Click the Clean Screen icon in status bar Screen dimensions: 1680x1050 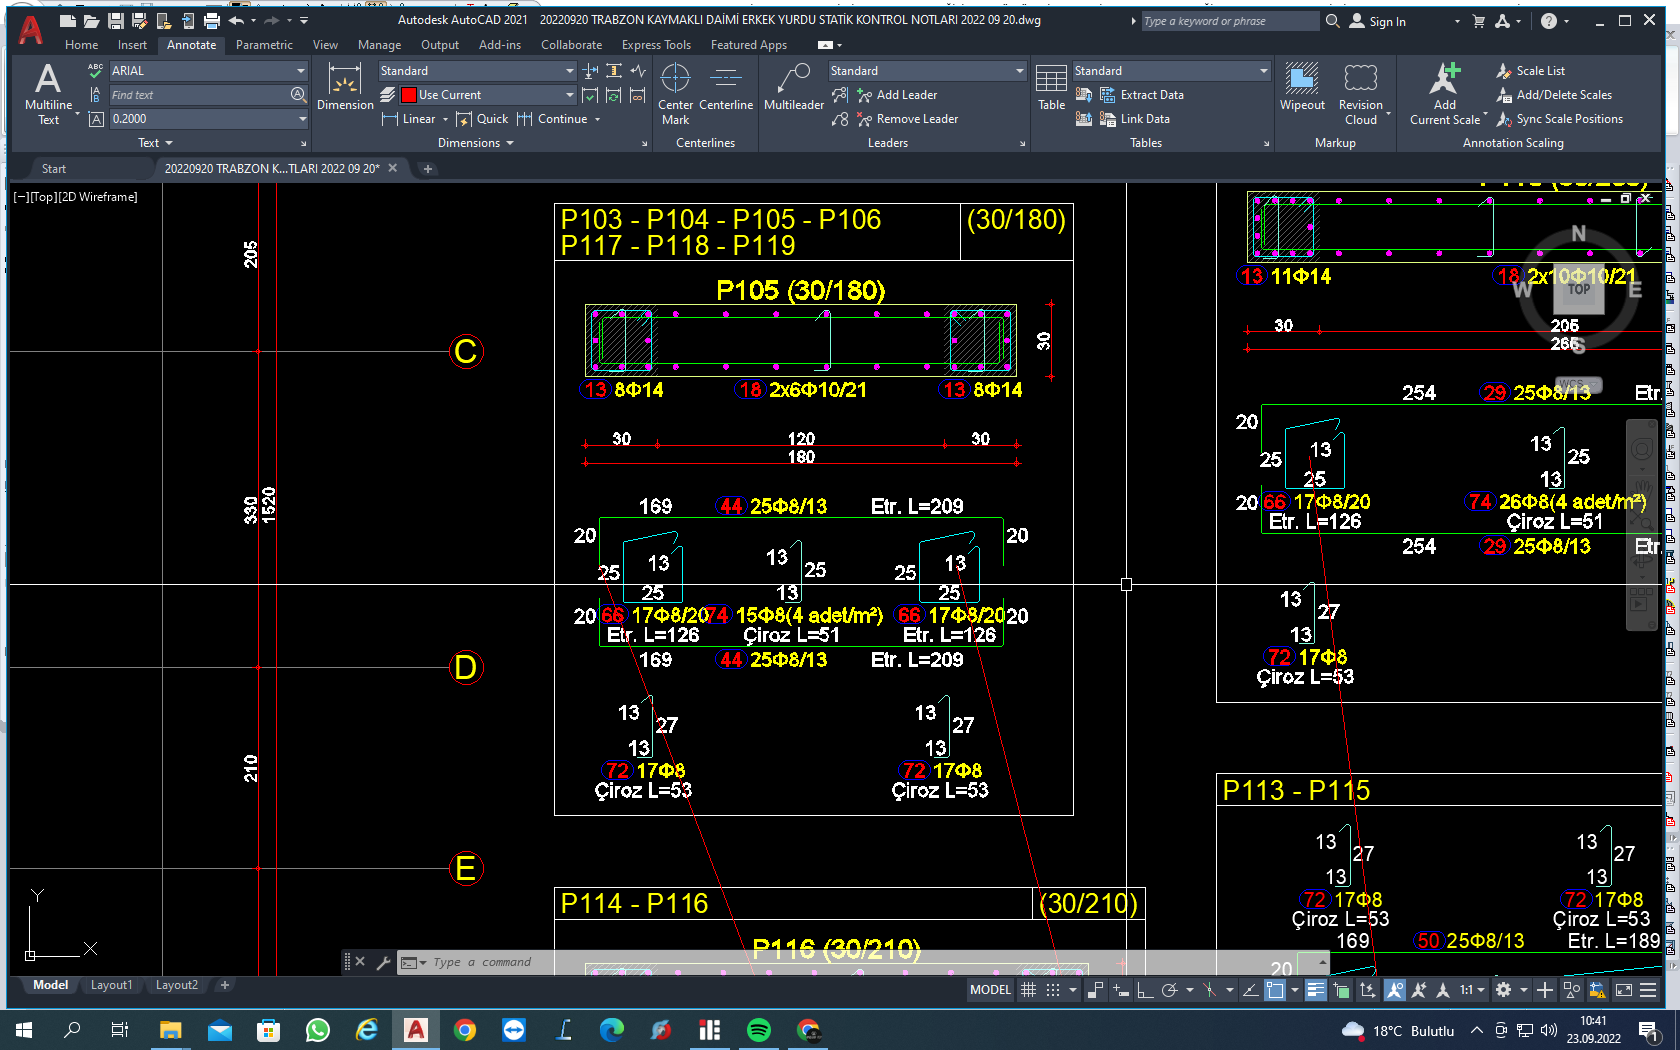pos(1624,990)
